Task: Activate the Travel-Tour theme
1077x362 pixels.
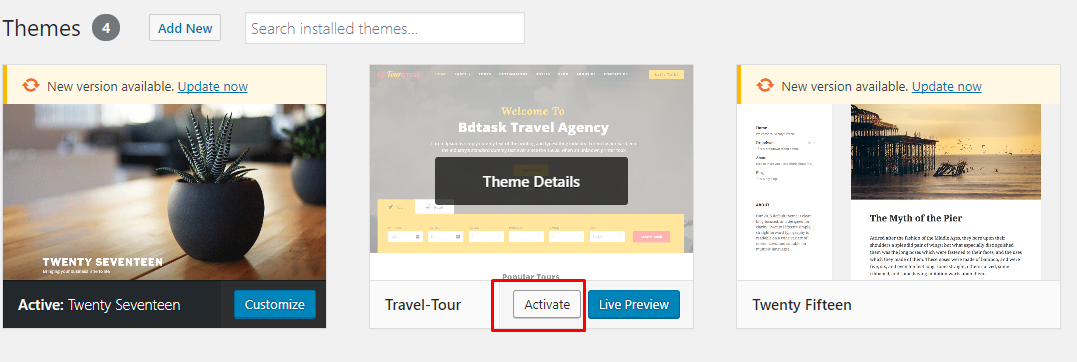Action: tap(547, 304)
